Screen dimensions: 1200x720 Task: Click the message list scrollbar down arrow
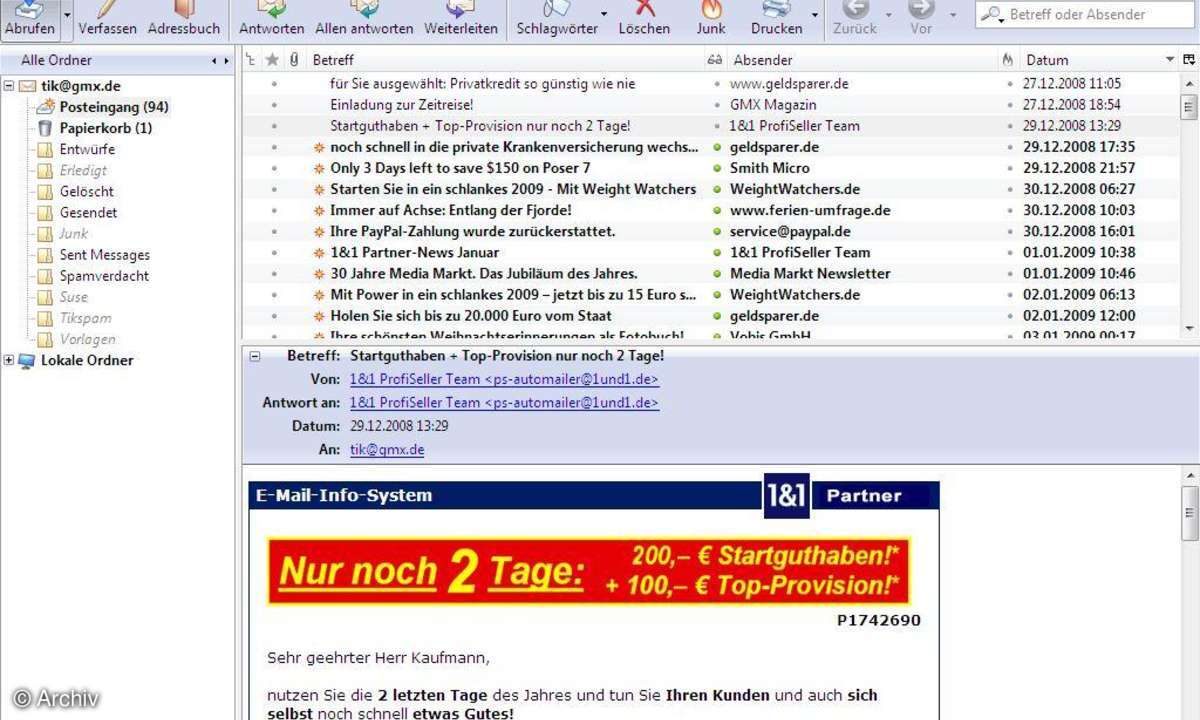pyautogui.click(x=1189, y=327)
